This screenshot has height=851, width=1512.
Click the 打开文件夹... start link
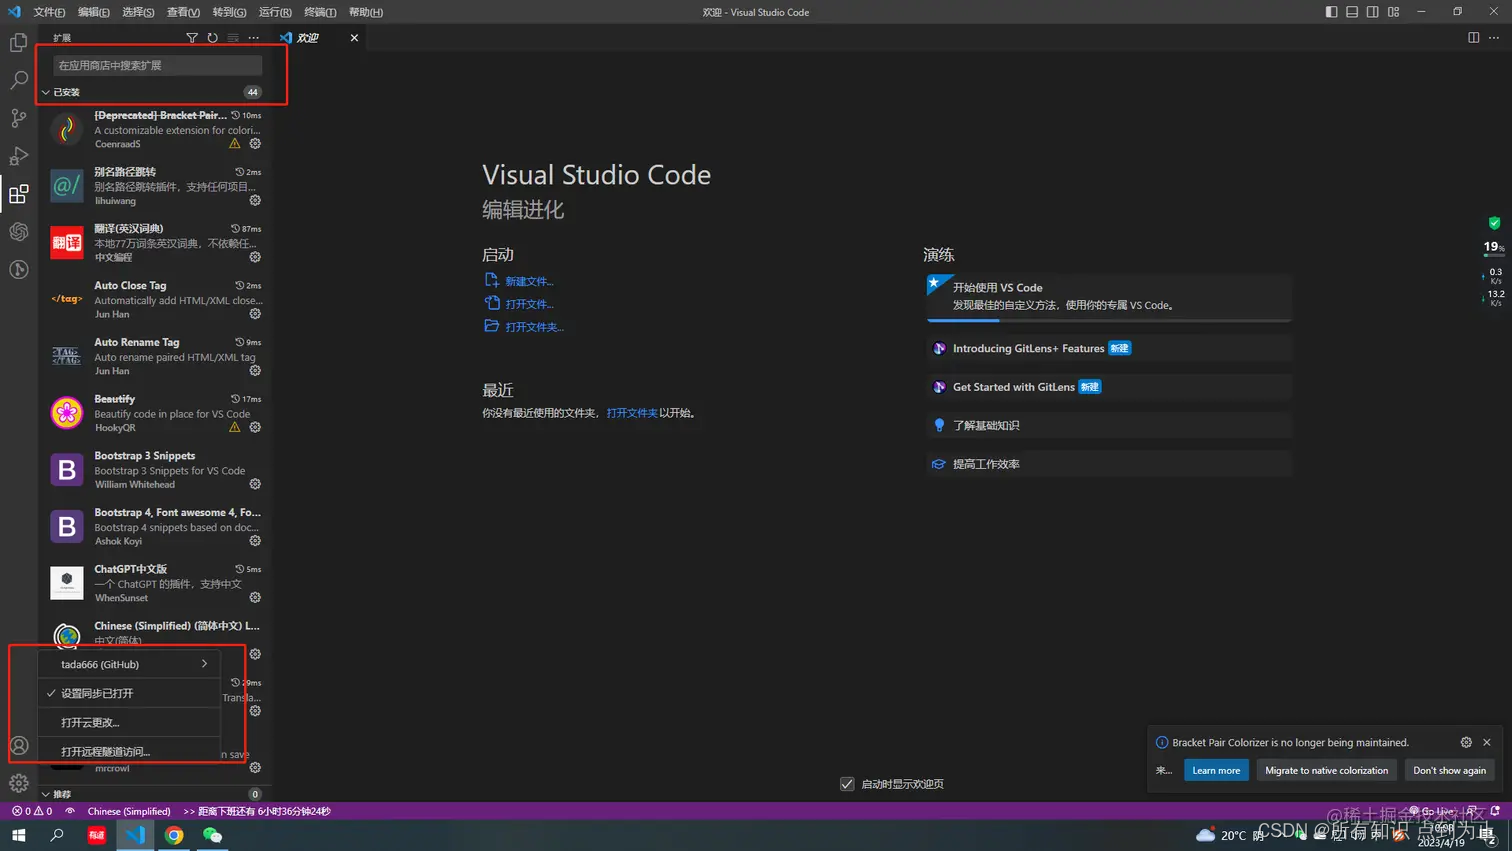click(534, 327)
